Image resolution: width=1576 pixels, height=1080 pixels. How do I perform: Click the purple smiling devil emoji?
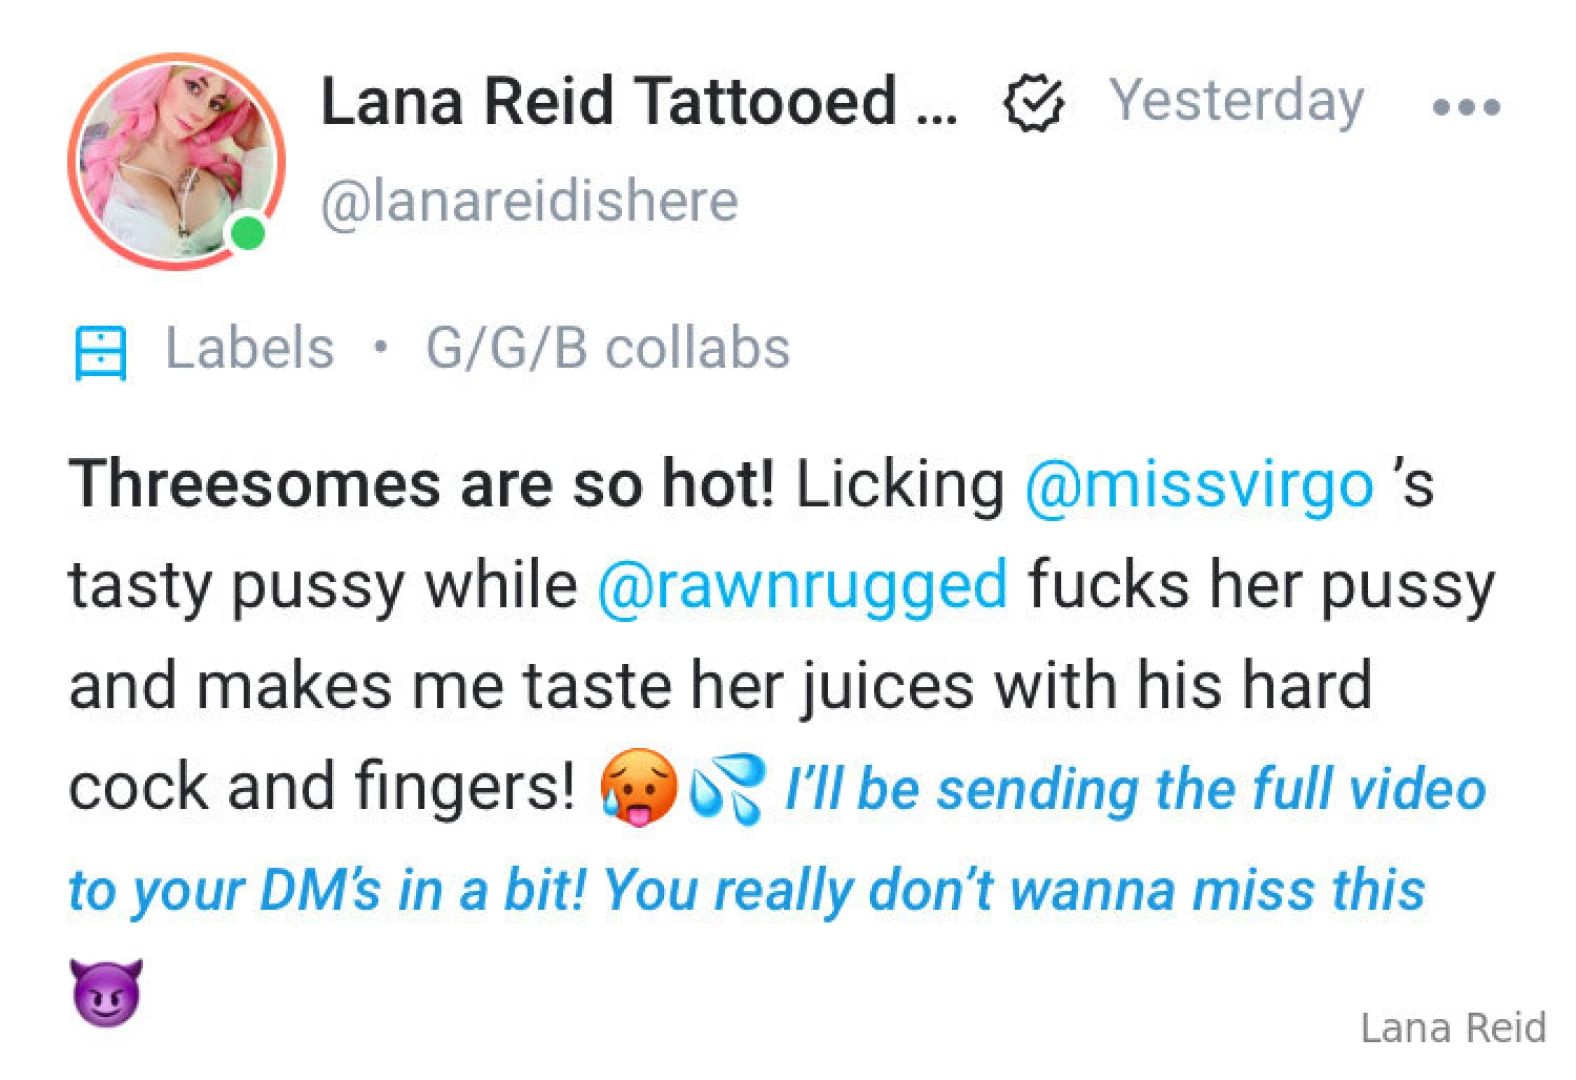[106, 991]
